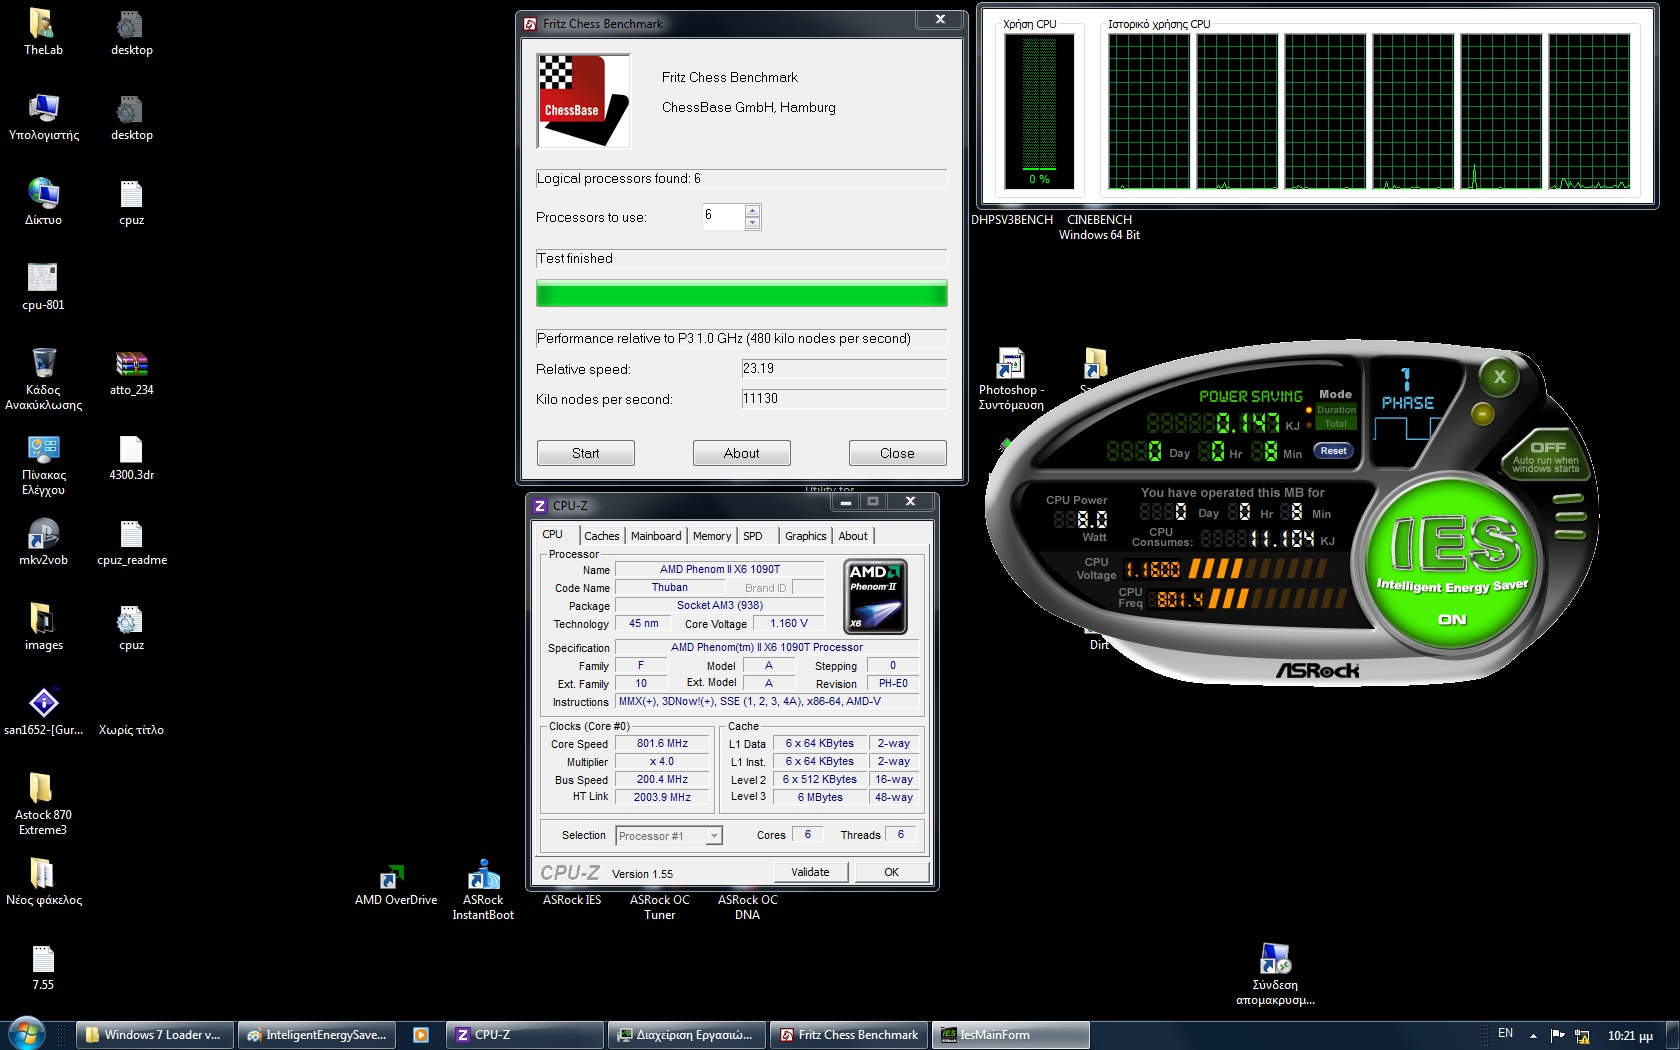Click the Windows Start orb

pyautogui.click(x=26, y=1034)
